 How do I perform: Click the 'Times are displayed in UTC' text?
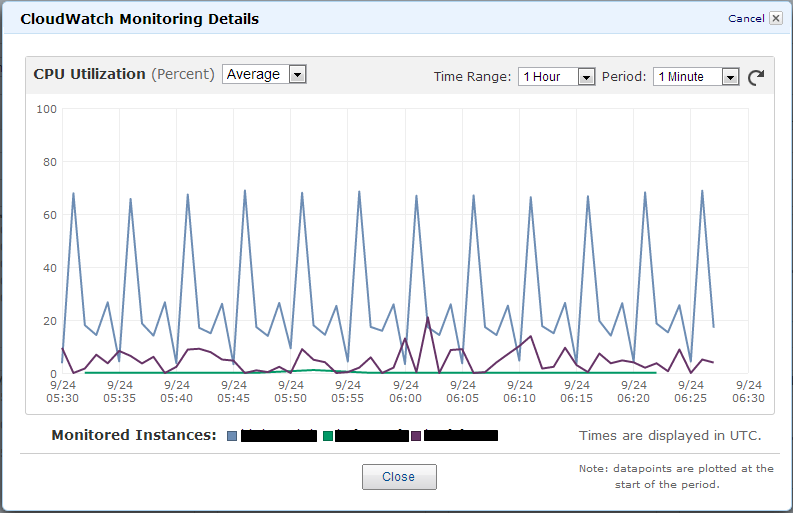click(670, 436)
